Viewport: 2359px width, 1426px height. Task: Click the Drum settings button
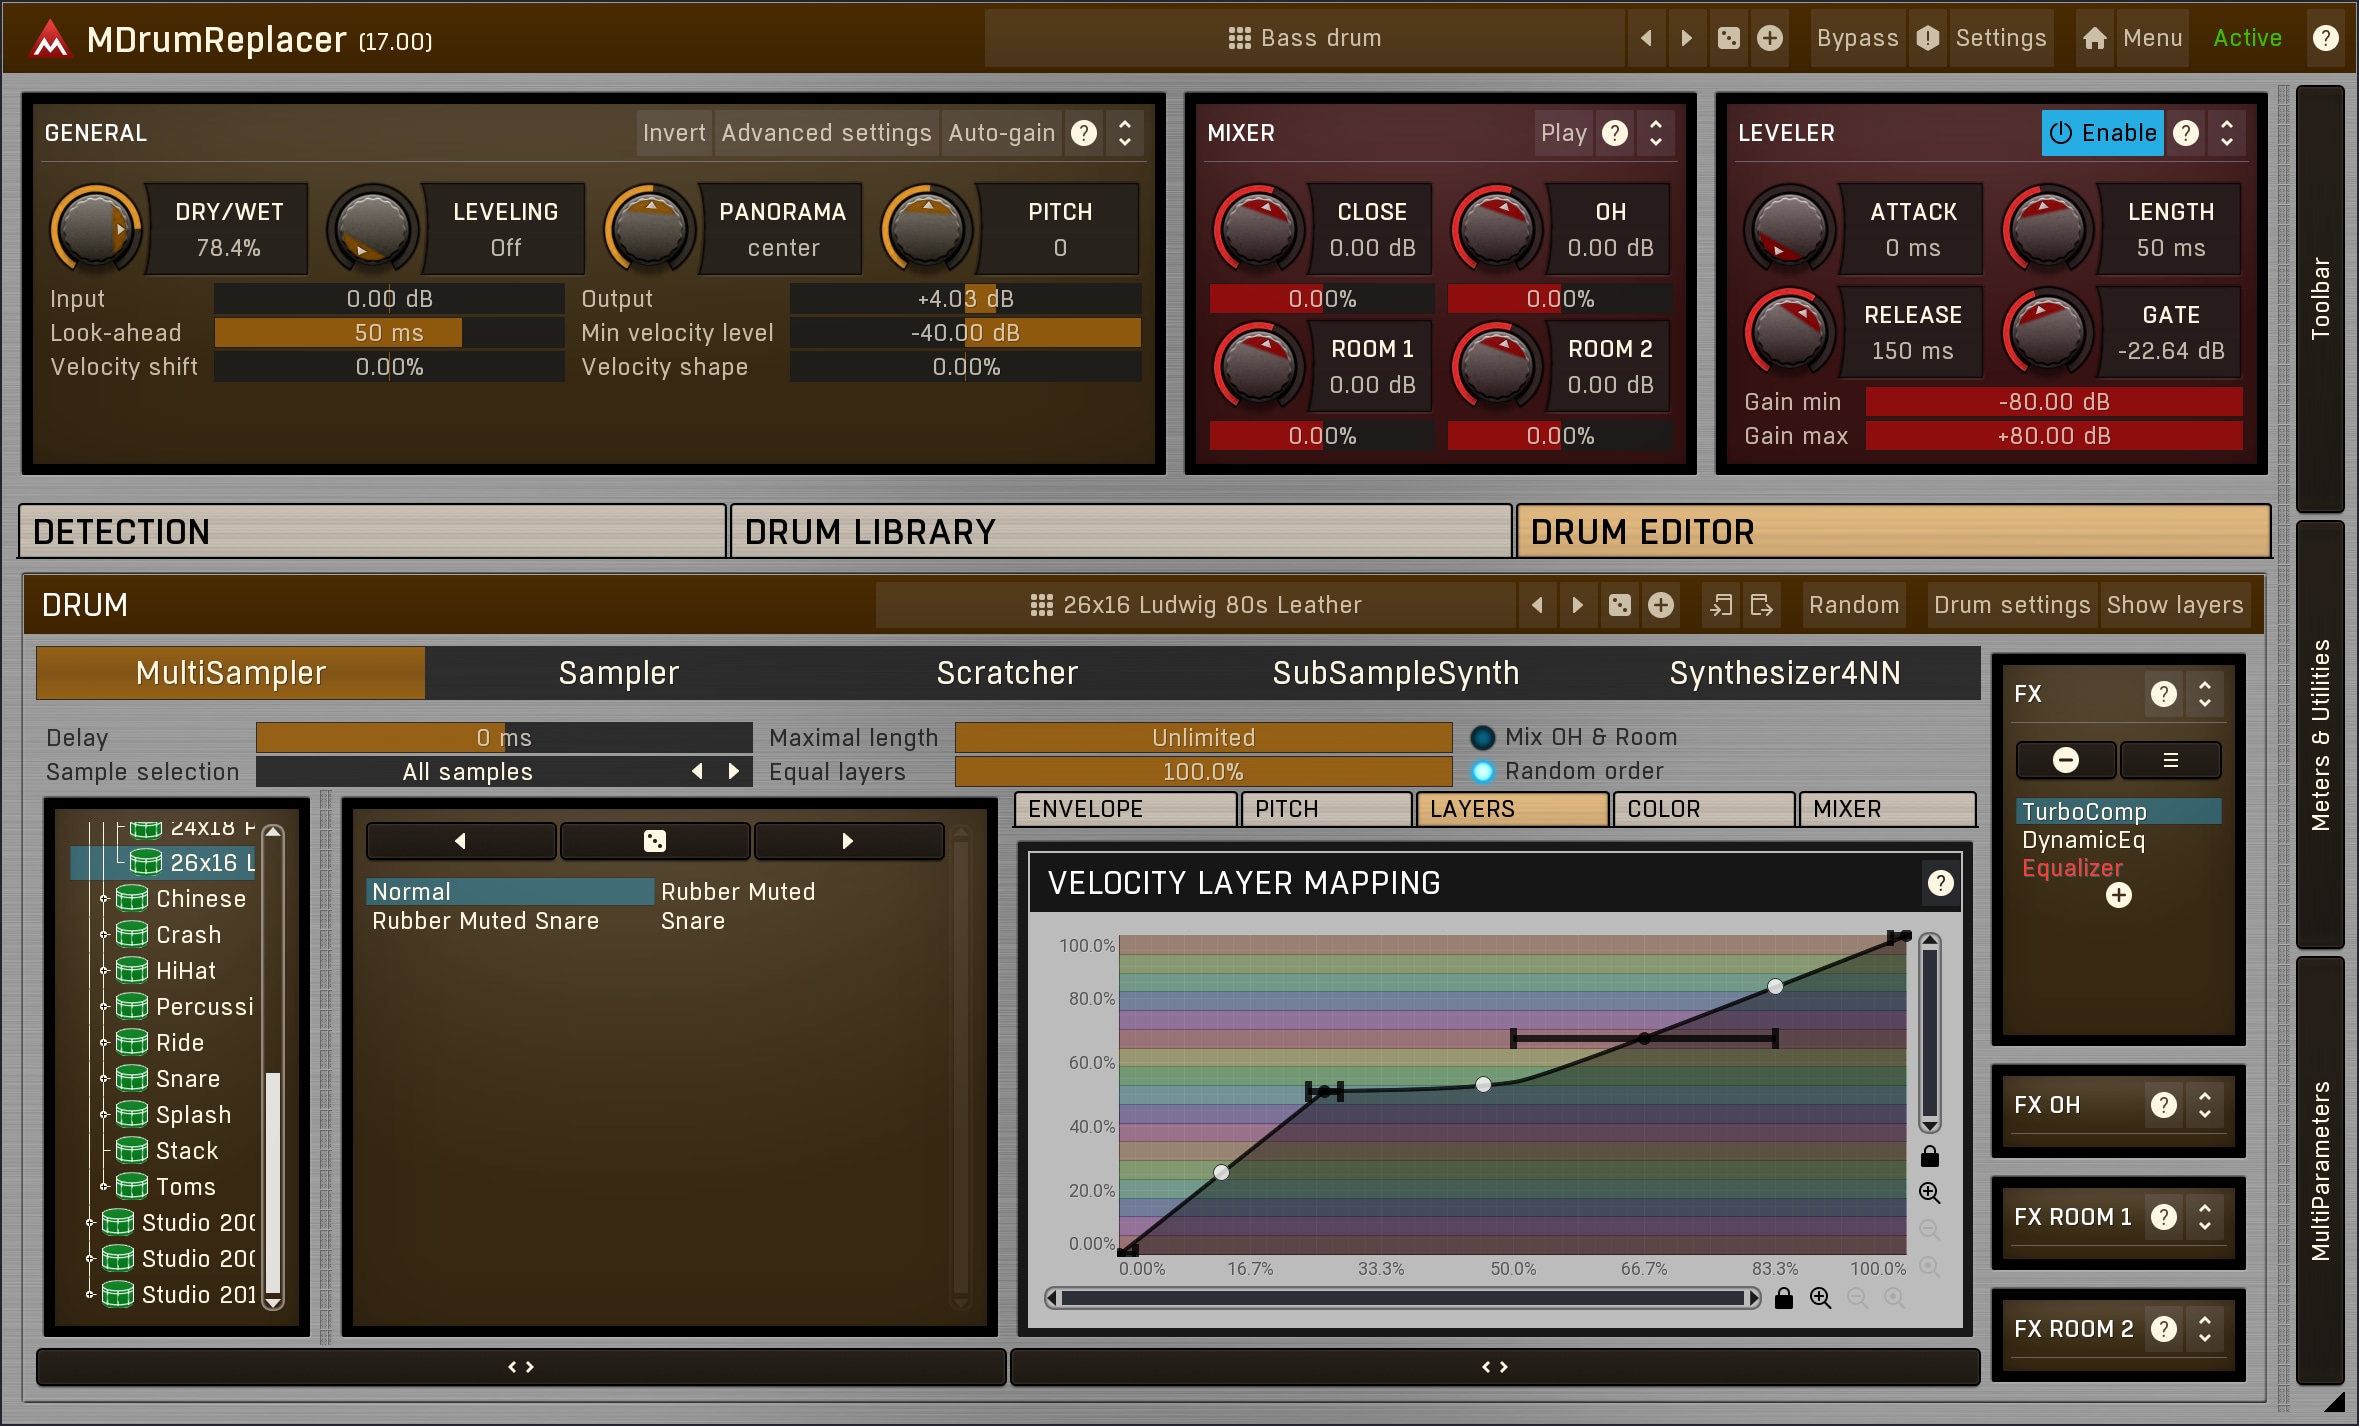(2011, 605)
